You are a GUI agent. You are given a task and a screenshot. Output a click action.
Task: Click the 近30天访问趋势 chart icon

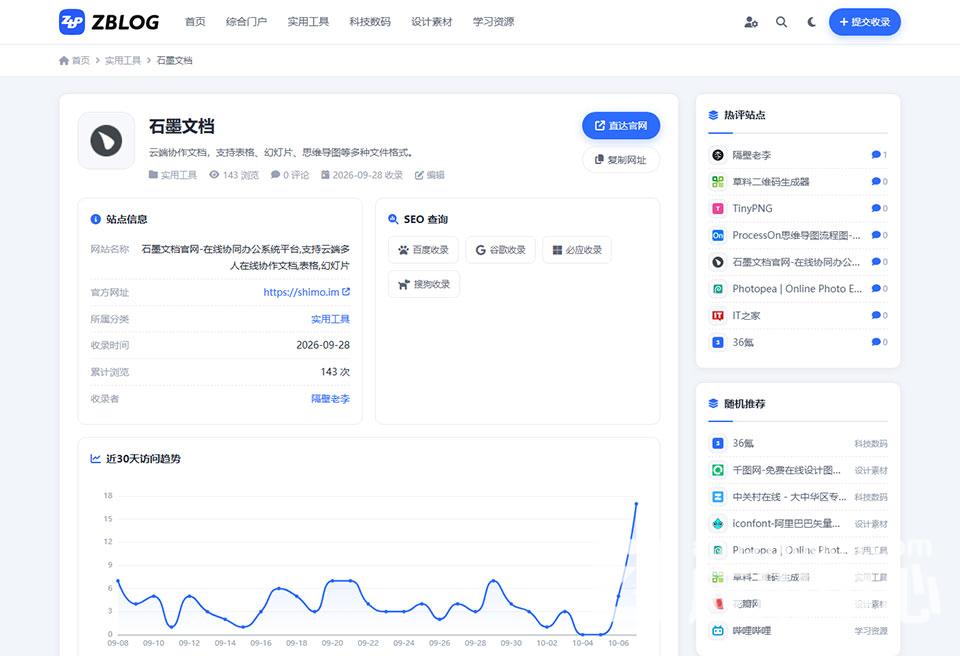click(x=96, y=459)
